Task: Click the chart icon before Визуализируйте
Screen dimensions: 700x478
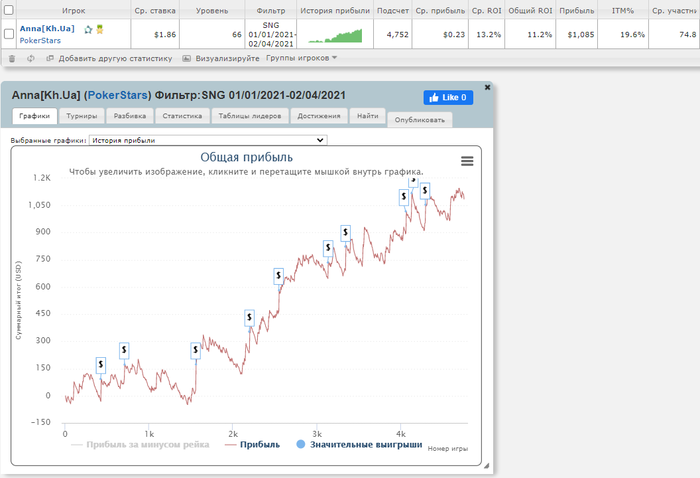Action: [187, 58]
